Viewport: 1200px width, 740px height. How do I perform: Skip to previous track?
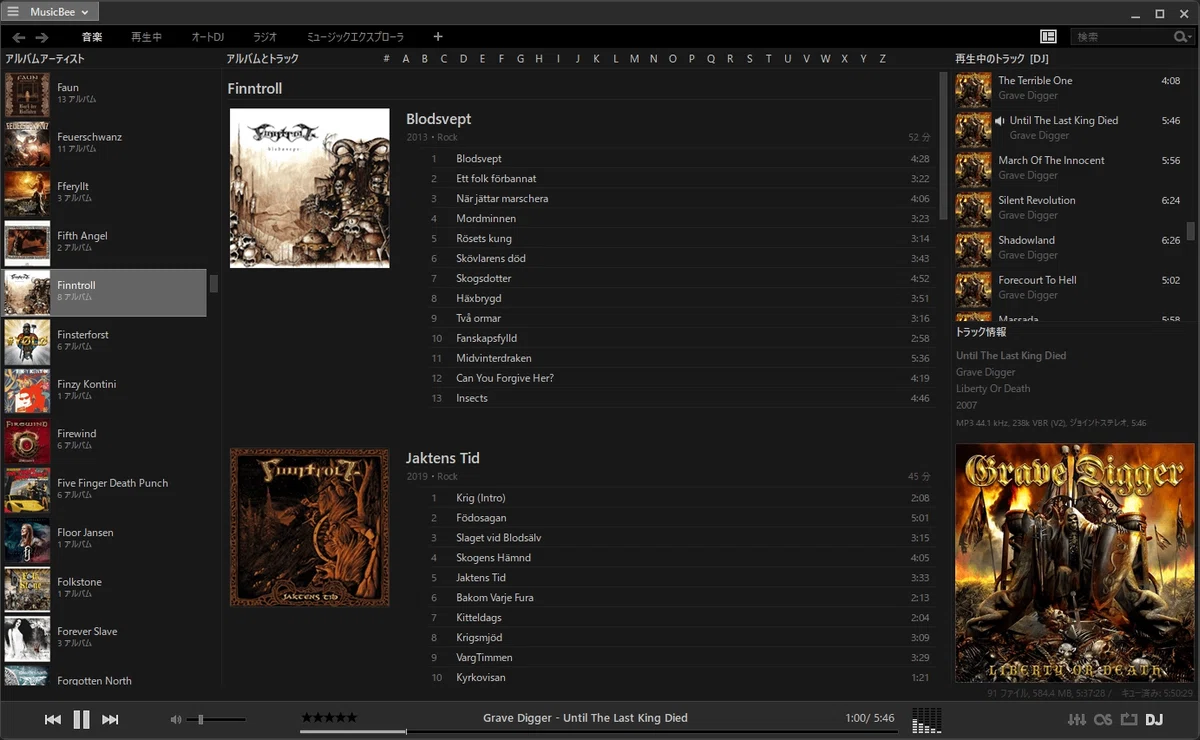pyautogui.click(x=53, y=719)
